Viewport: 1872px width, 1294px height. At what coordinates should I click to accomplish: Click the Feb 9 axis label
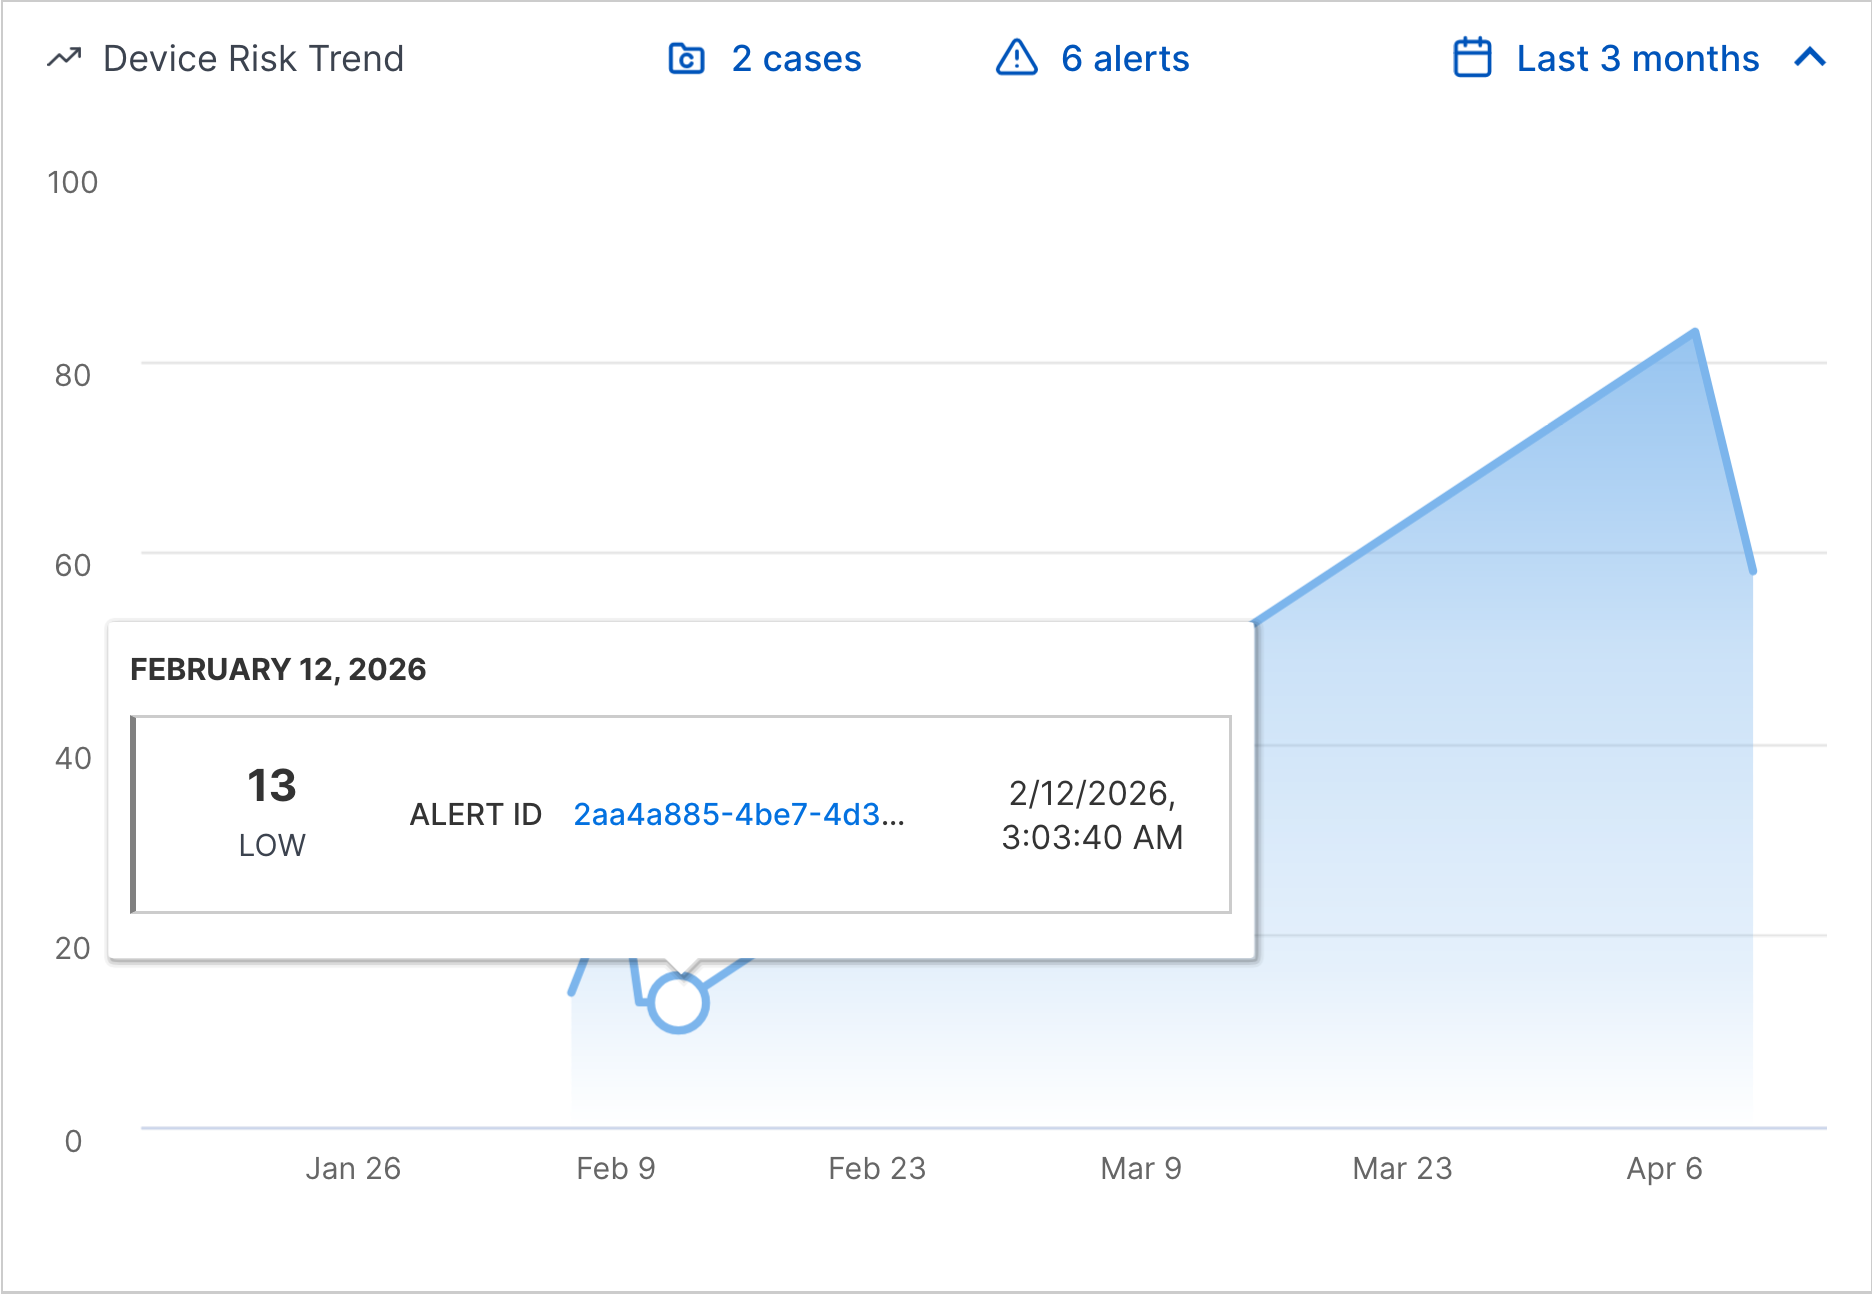click(617, 1168)
